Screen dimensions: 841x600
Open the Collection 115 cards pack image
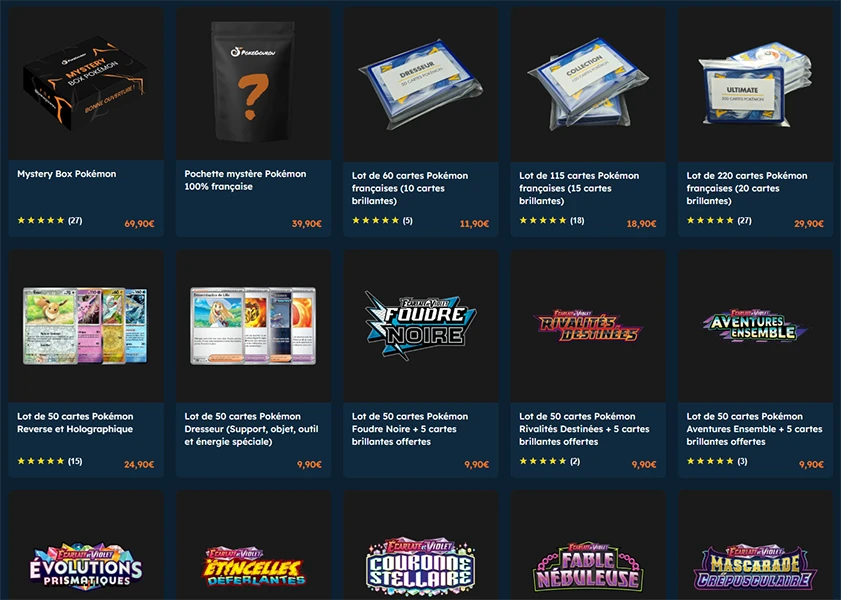click(588, 84)
